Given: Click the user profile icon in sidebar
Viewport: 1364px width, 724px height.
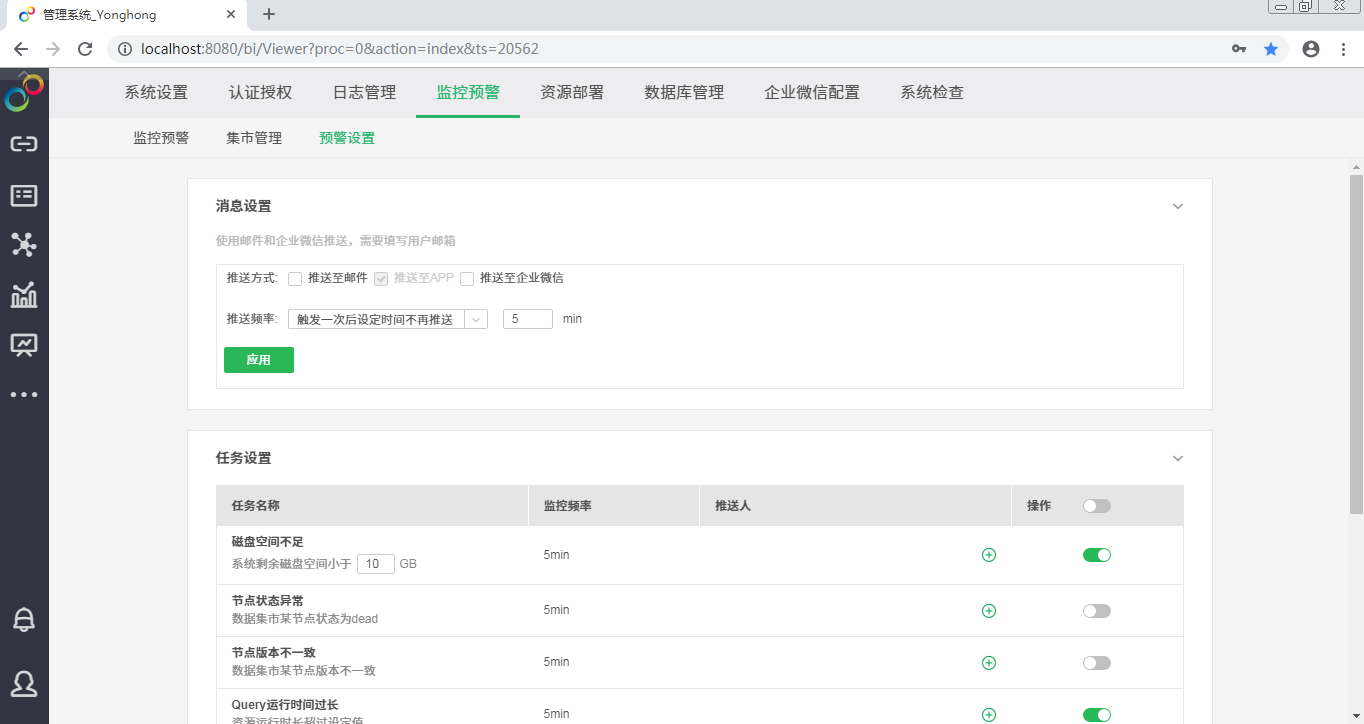Looking at the screenshot, I should tap(24, 683).
